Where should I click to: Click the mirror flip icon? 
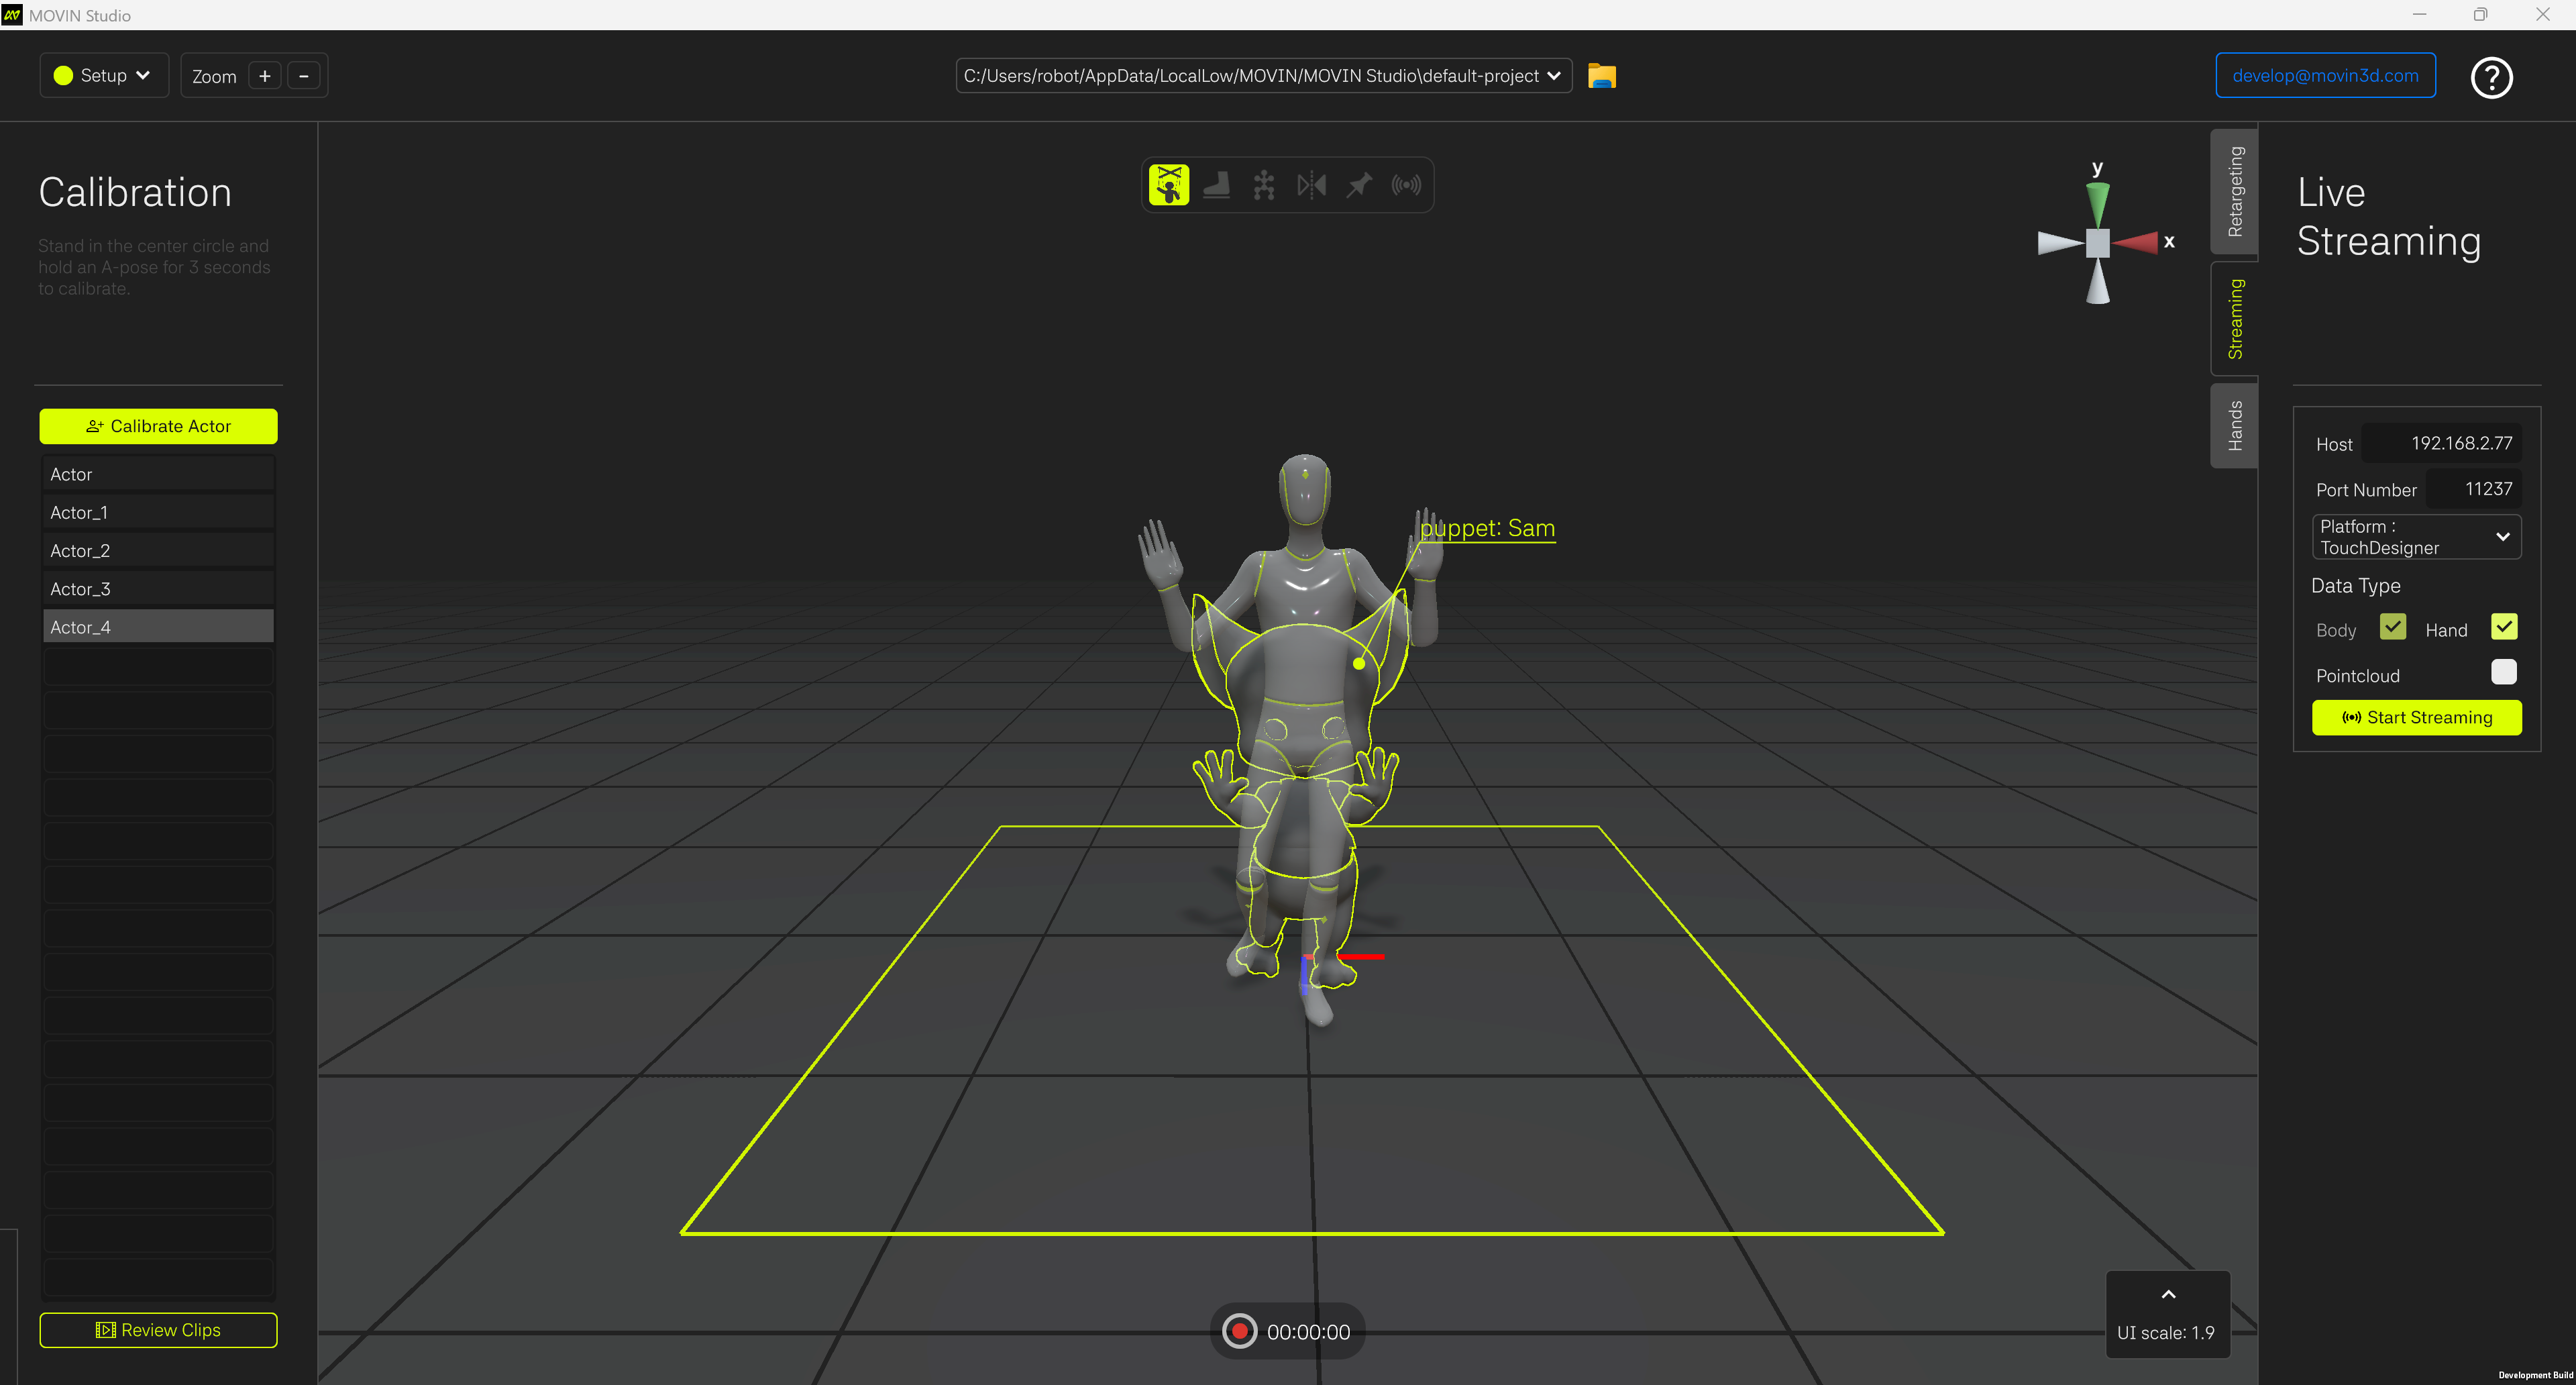coord(1311,185)
